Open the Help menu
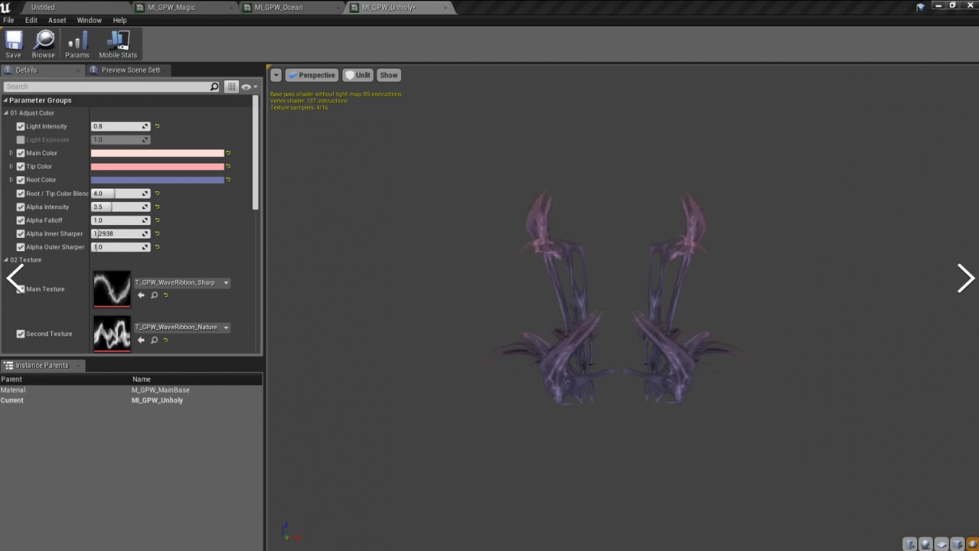Viewport: 979px width, 551px height. click(x=119, y=20)
